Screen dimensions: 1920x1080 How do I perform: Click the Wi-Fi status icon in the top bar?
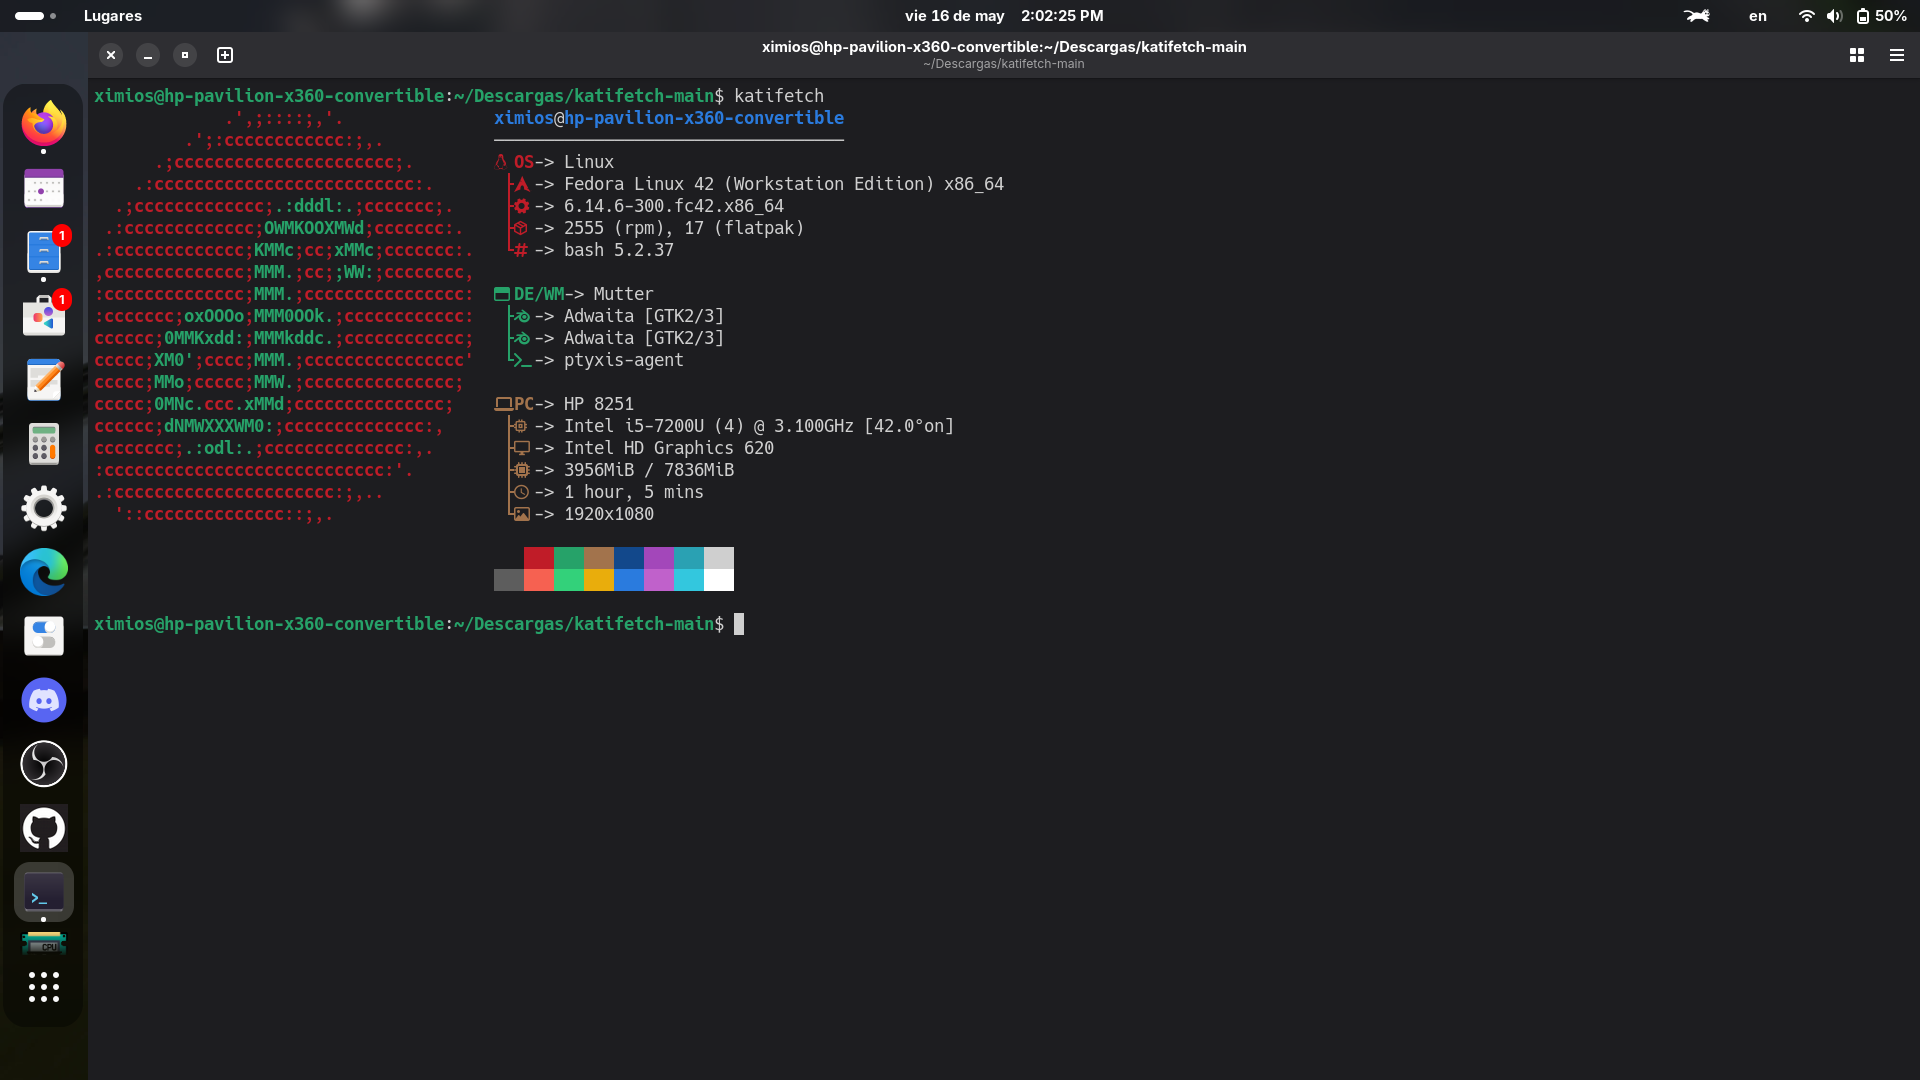1806,16
